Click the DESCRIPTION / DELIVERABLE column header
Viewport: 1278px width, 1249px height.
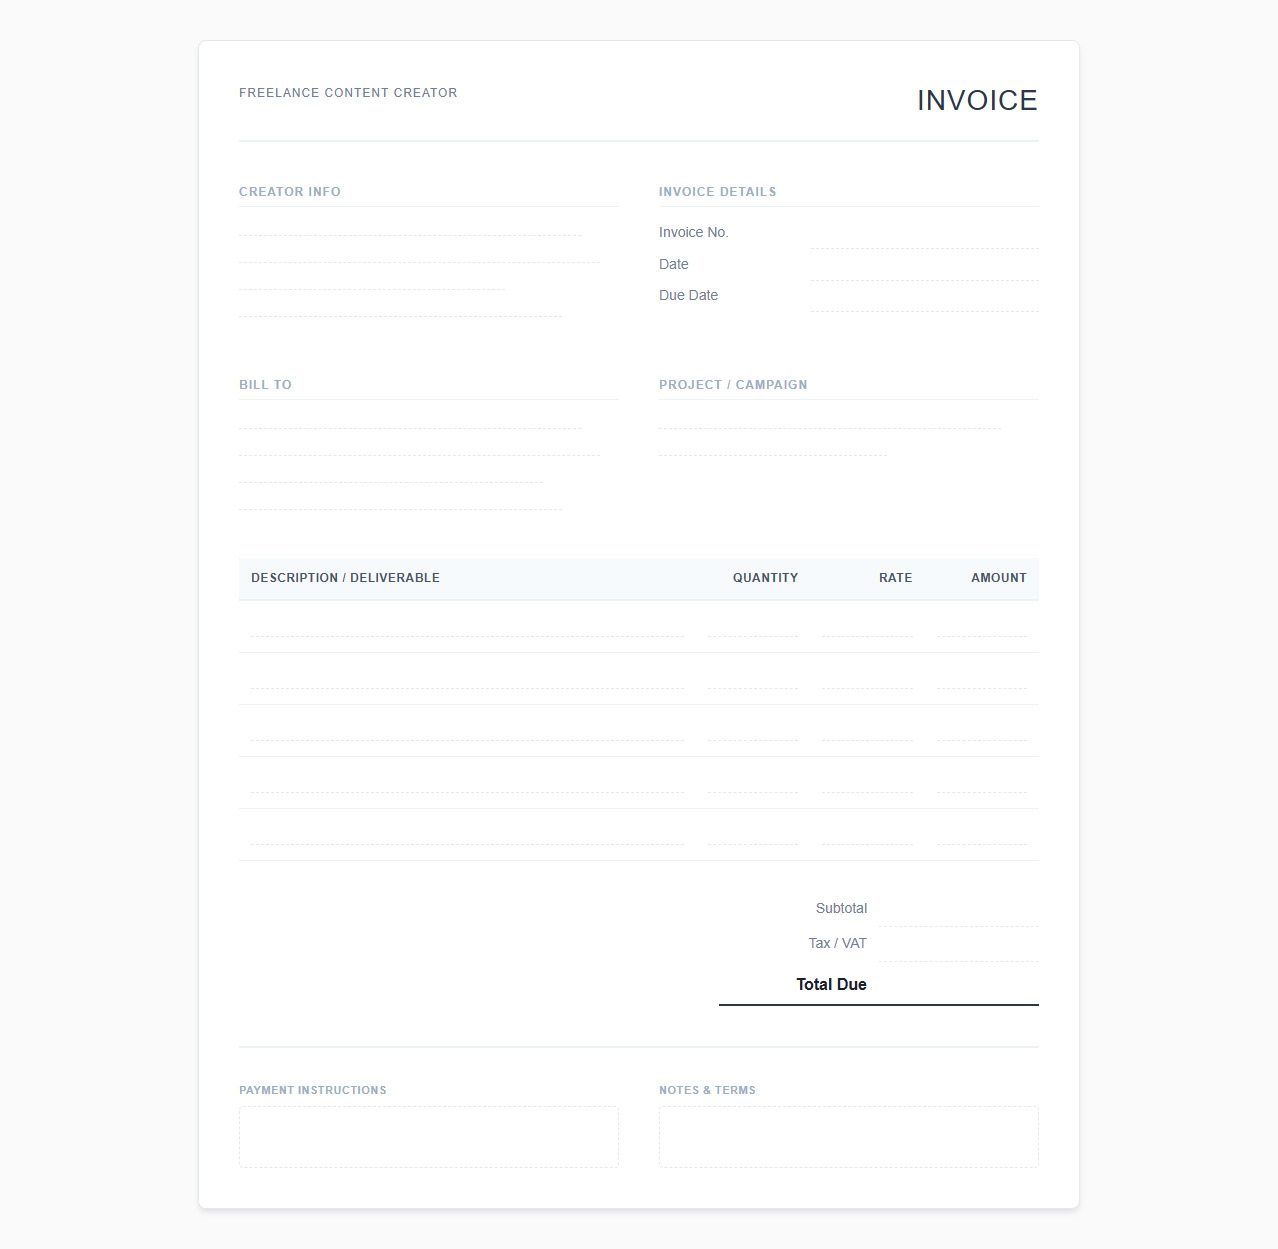pyautogui.click(x=345, y=578)
